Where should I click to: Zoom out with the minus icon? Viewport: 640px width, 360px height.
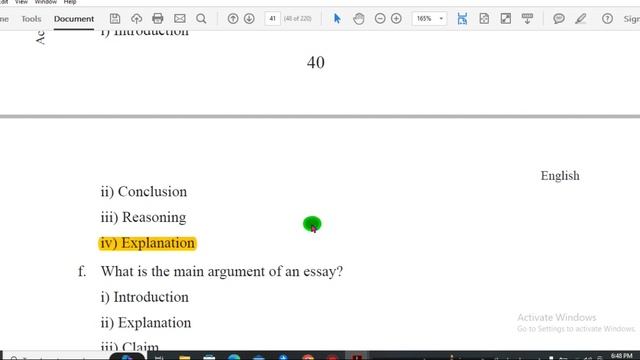(x=380, y=18)
